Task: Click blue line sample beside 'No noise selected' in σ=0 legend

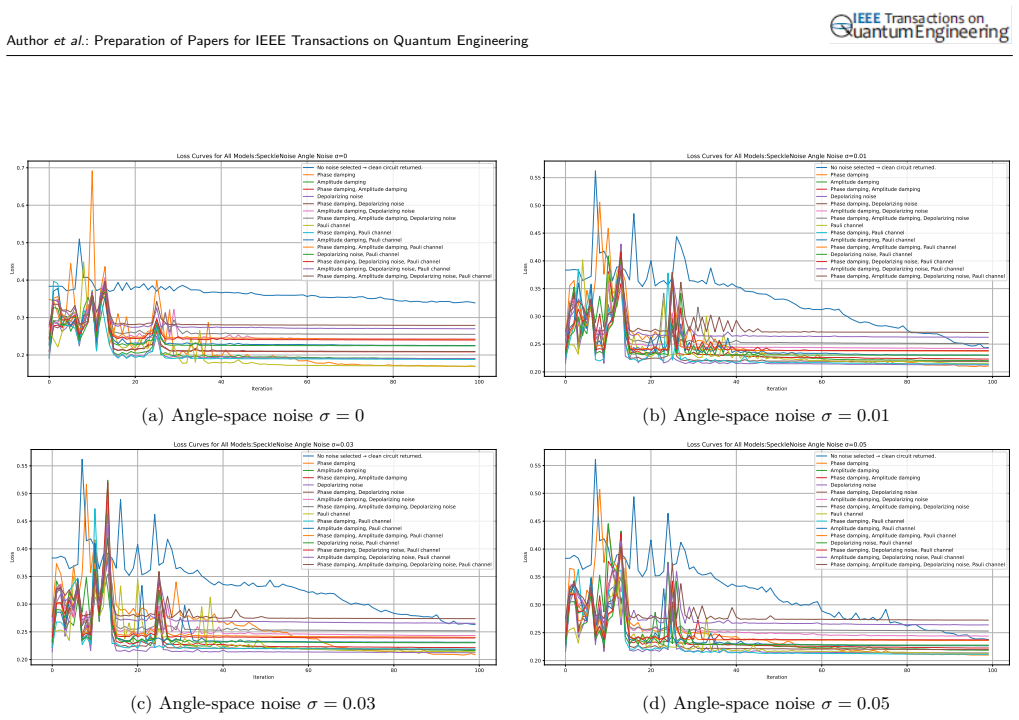Action: (308, 168)
